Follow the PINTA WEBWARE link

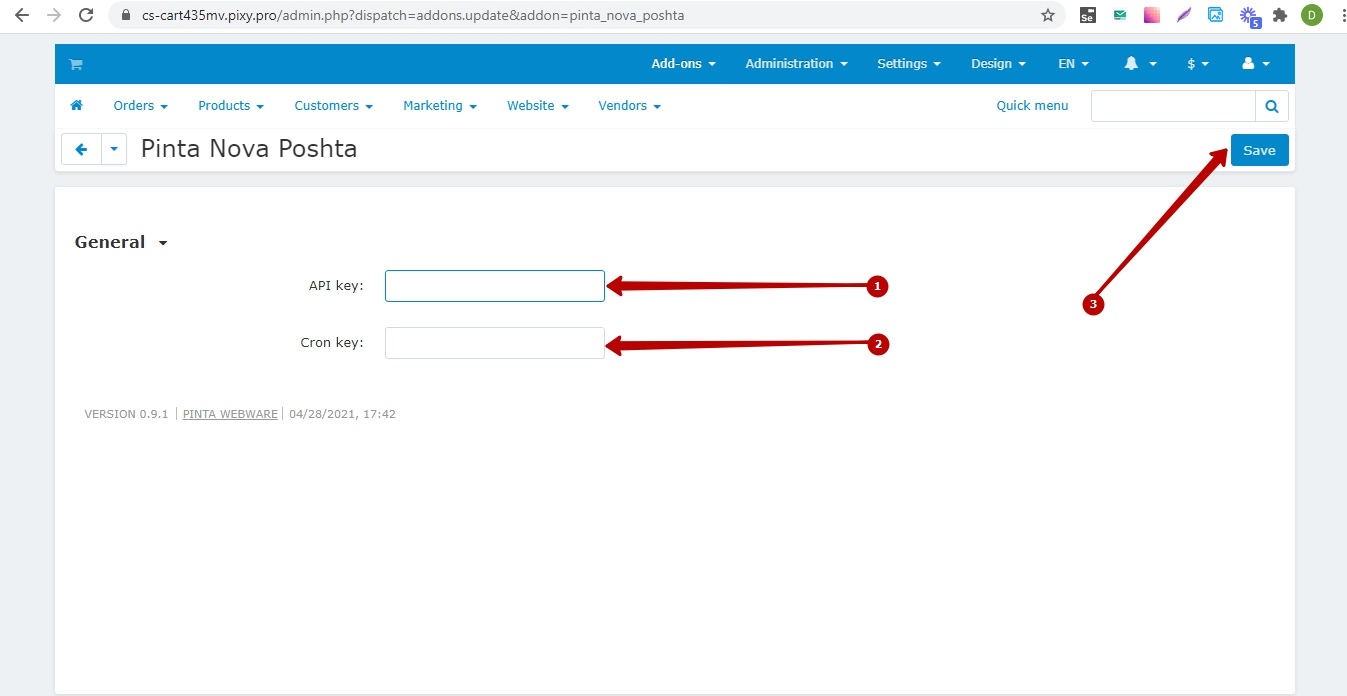230,414
